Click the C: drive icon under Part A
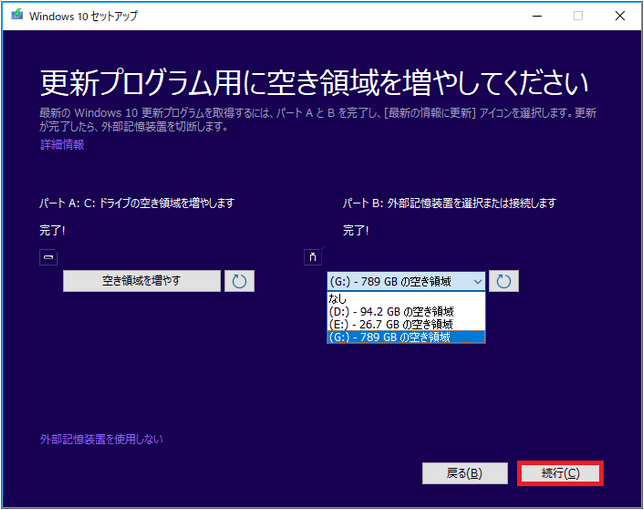Viewport: 644px width, 510px height. (x=47, y=257)
